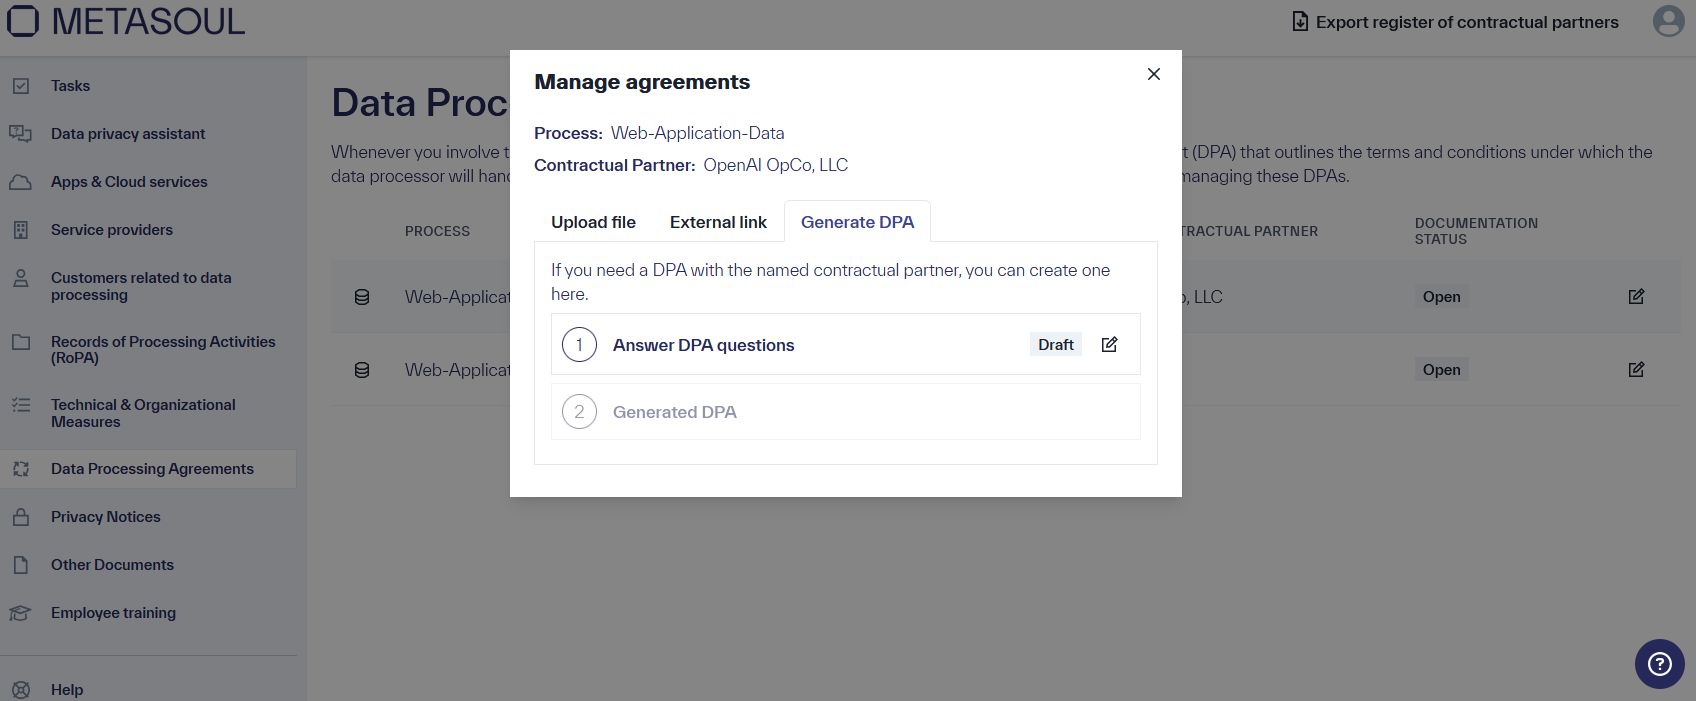The width and height of the screenshot is (1696, 701).
Task: Select the External link tab
Action: tap(718, 221)
